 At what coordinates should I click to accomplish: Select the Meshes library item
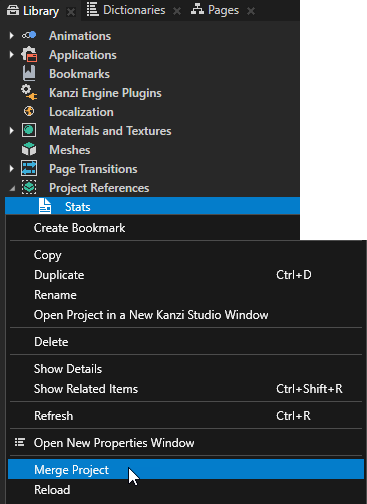coord(70,150)
